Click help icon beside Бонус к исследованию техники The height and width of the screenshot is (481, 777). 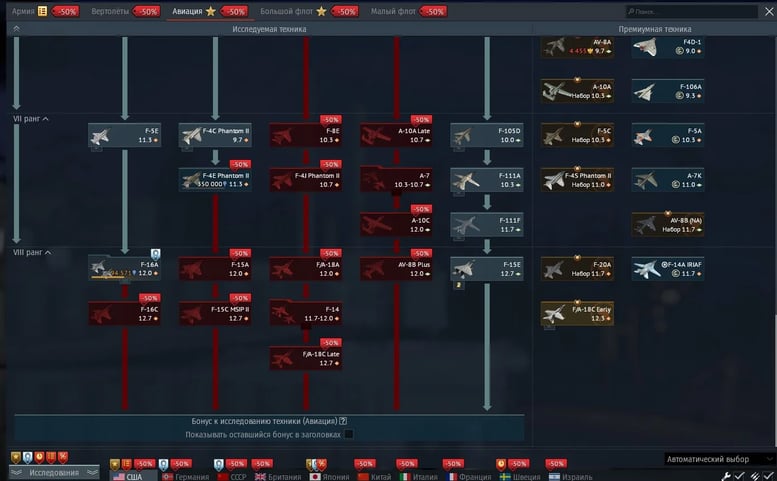(x=343, y=421)
